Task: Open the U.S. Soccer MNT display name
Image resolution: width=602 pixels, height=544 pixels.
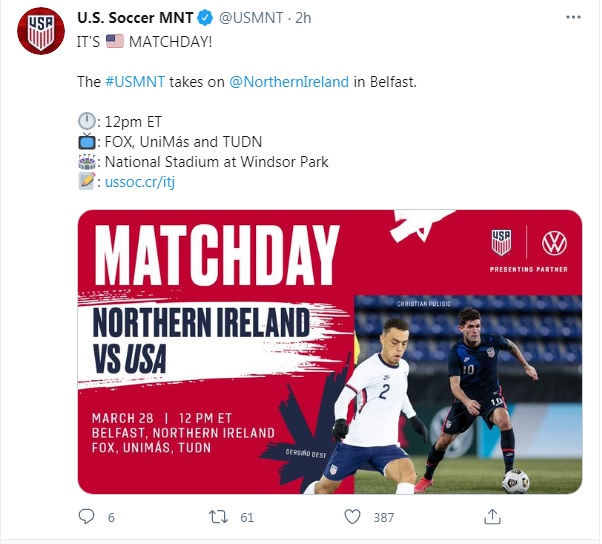Action: pyautogui.click(x=133, y=18)
